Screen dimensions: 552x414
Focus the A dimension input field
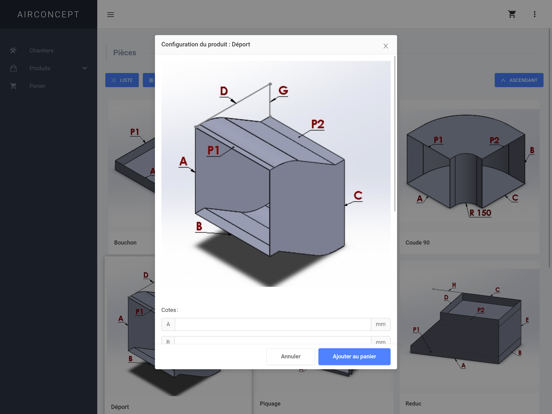point(273,324)
